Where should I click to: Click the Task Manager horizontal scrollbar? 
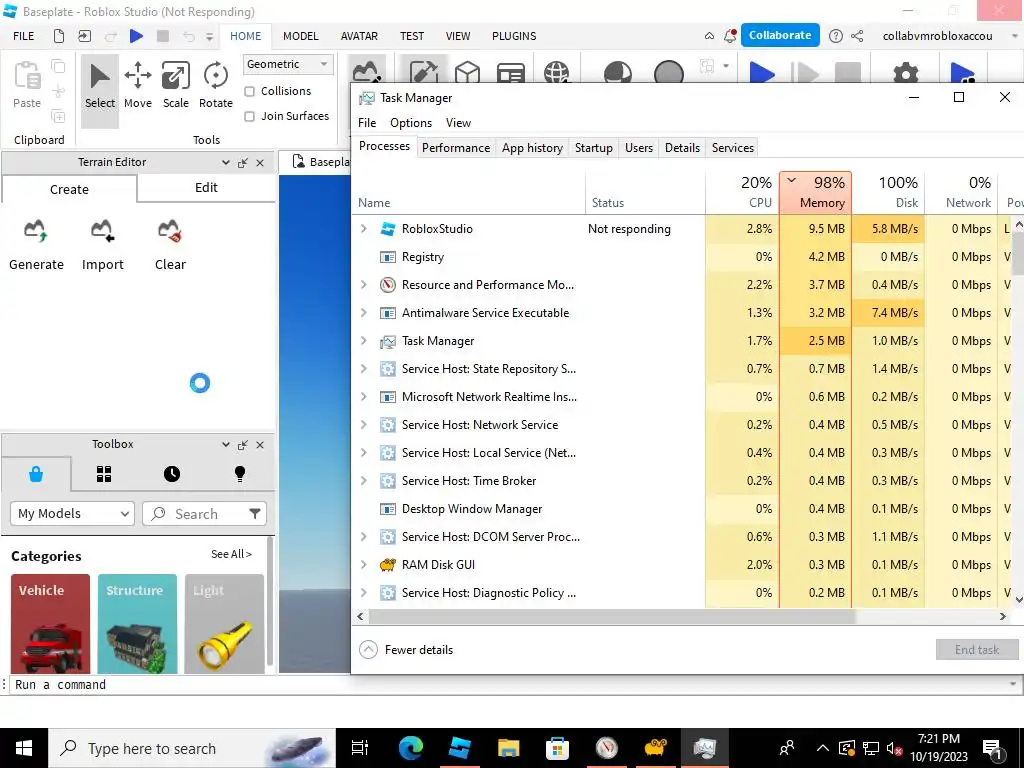pos(611,616)
